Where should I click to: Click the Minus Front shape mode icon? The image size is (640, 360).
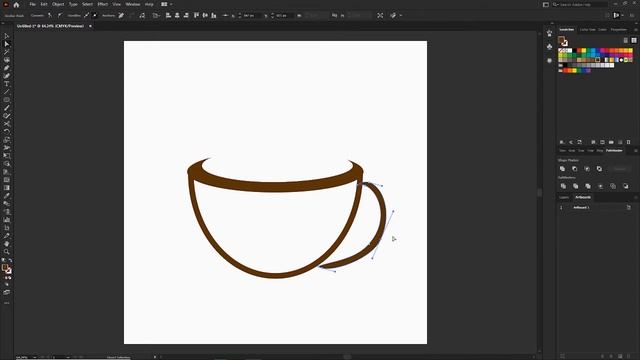coord(575,169)
